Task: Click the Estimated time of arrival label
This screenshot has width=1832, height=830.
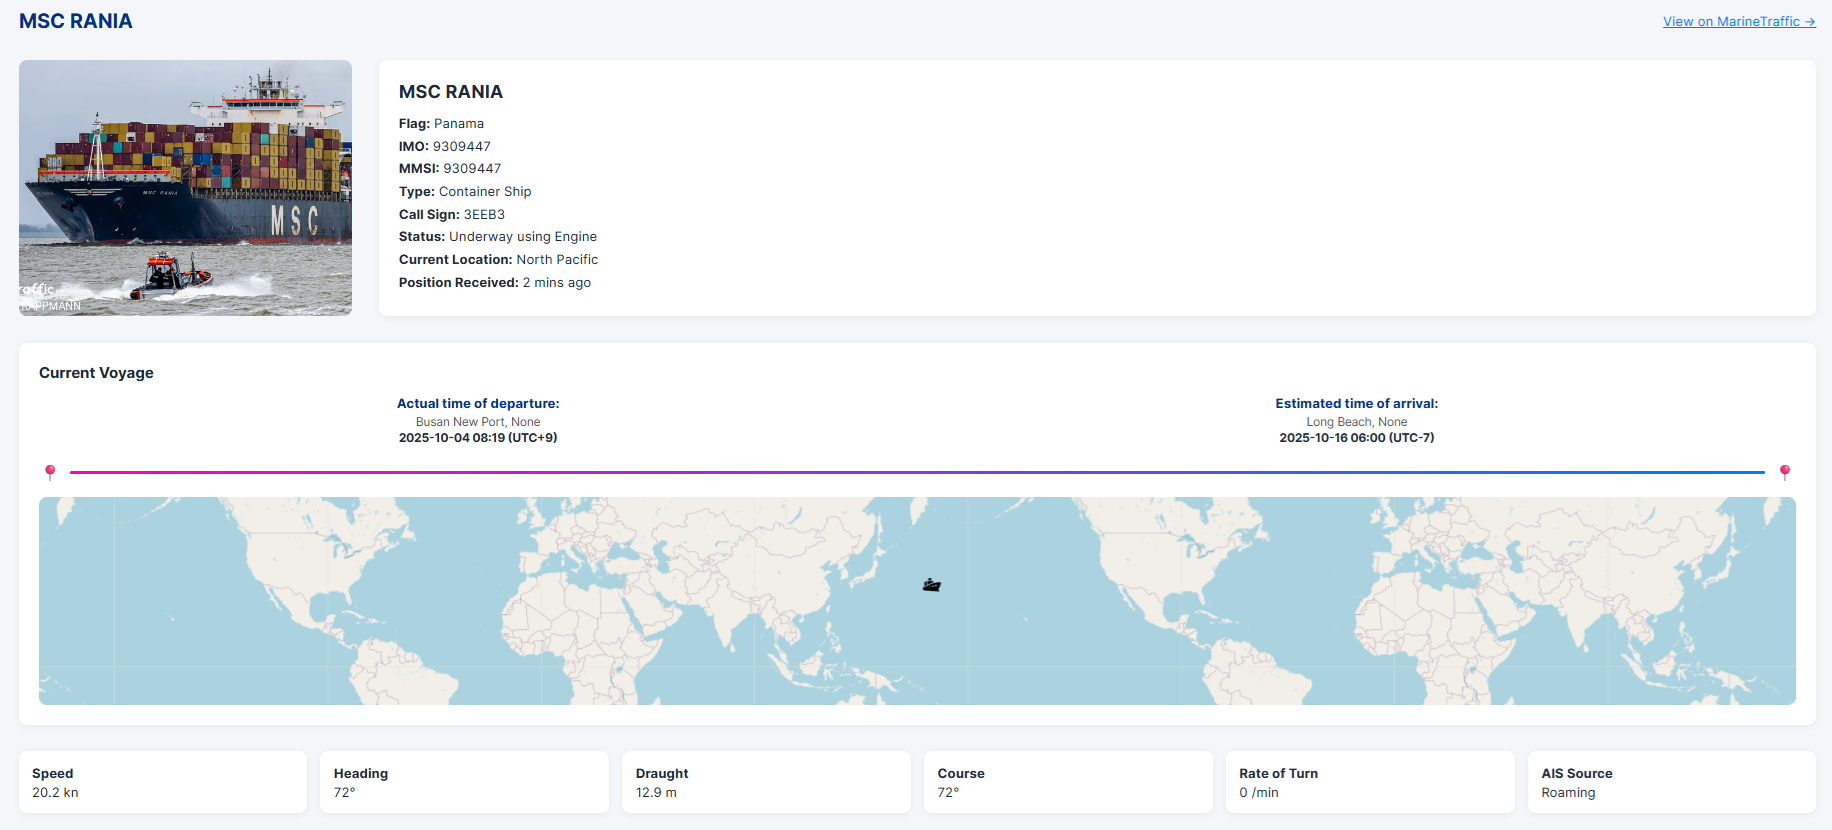Action: [x=1356, y=403]
